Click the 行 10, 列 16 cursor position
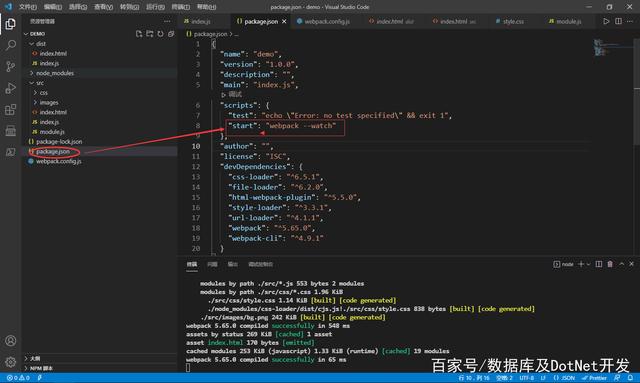 pos(474,378)
